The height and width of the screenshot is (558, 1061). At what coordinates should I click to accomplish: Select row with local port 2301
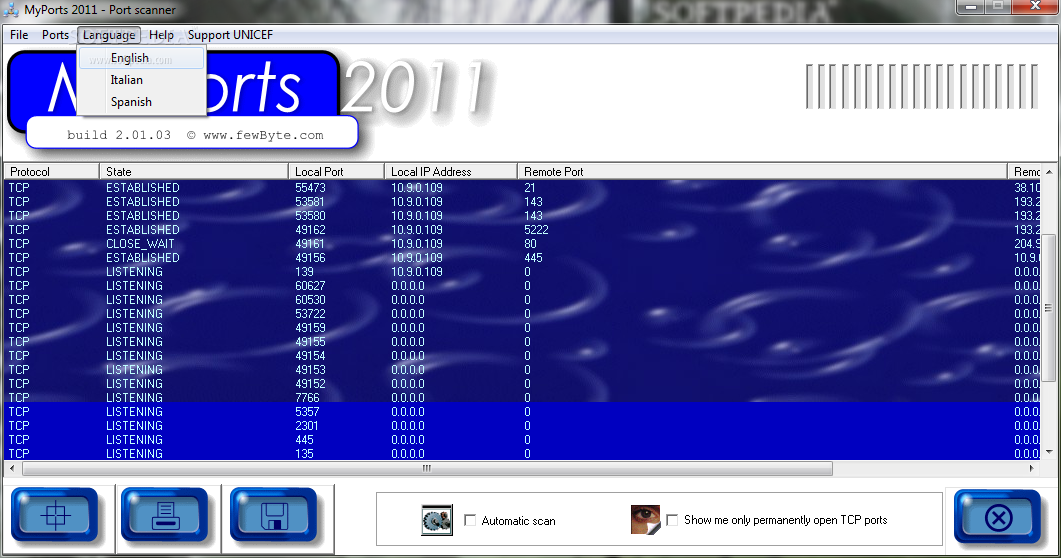[523, 425]
